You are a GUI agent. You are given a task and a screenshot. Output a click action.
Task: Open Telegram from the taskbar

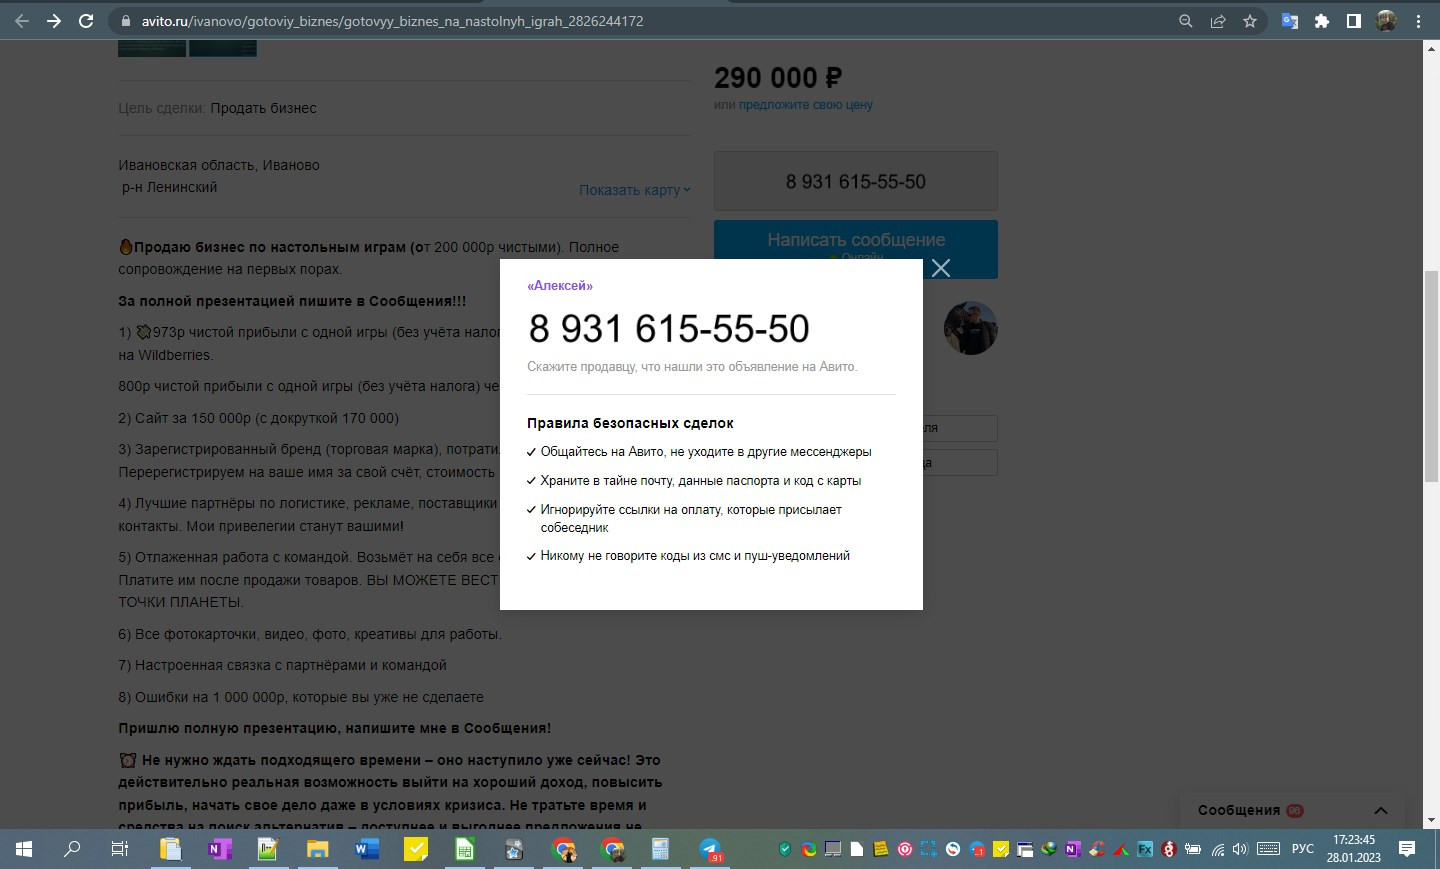(710, 849)
